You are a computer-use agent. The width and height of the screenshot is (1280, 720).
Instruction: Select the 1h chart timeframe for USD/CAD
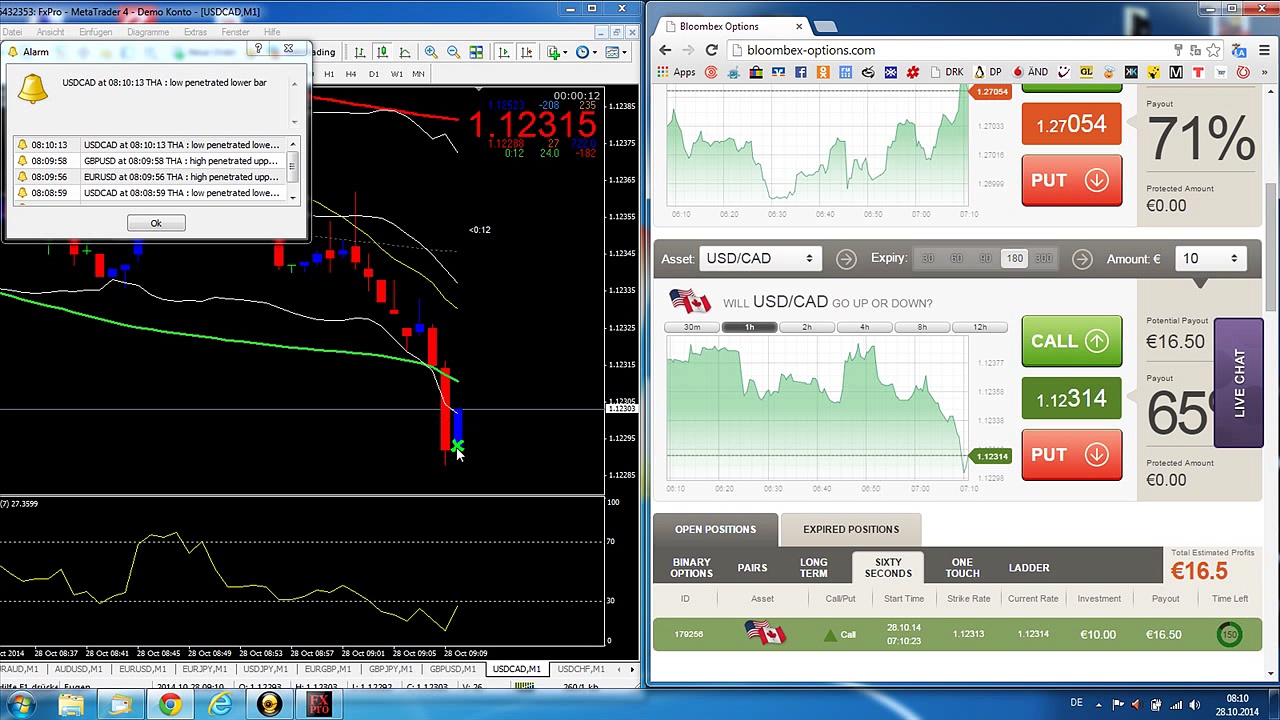749,327
